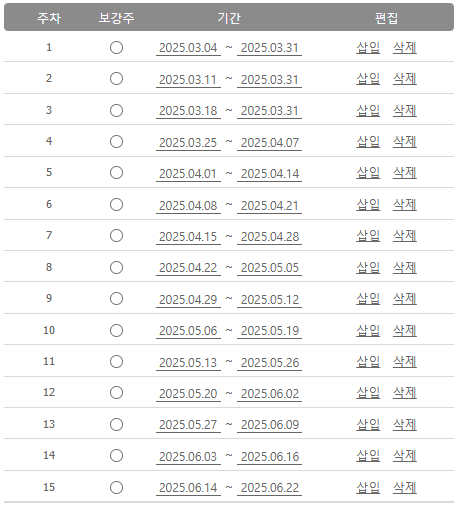Click the 삽입 link in week 1 row
The image size is (460, 505).
368,48
